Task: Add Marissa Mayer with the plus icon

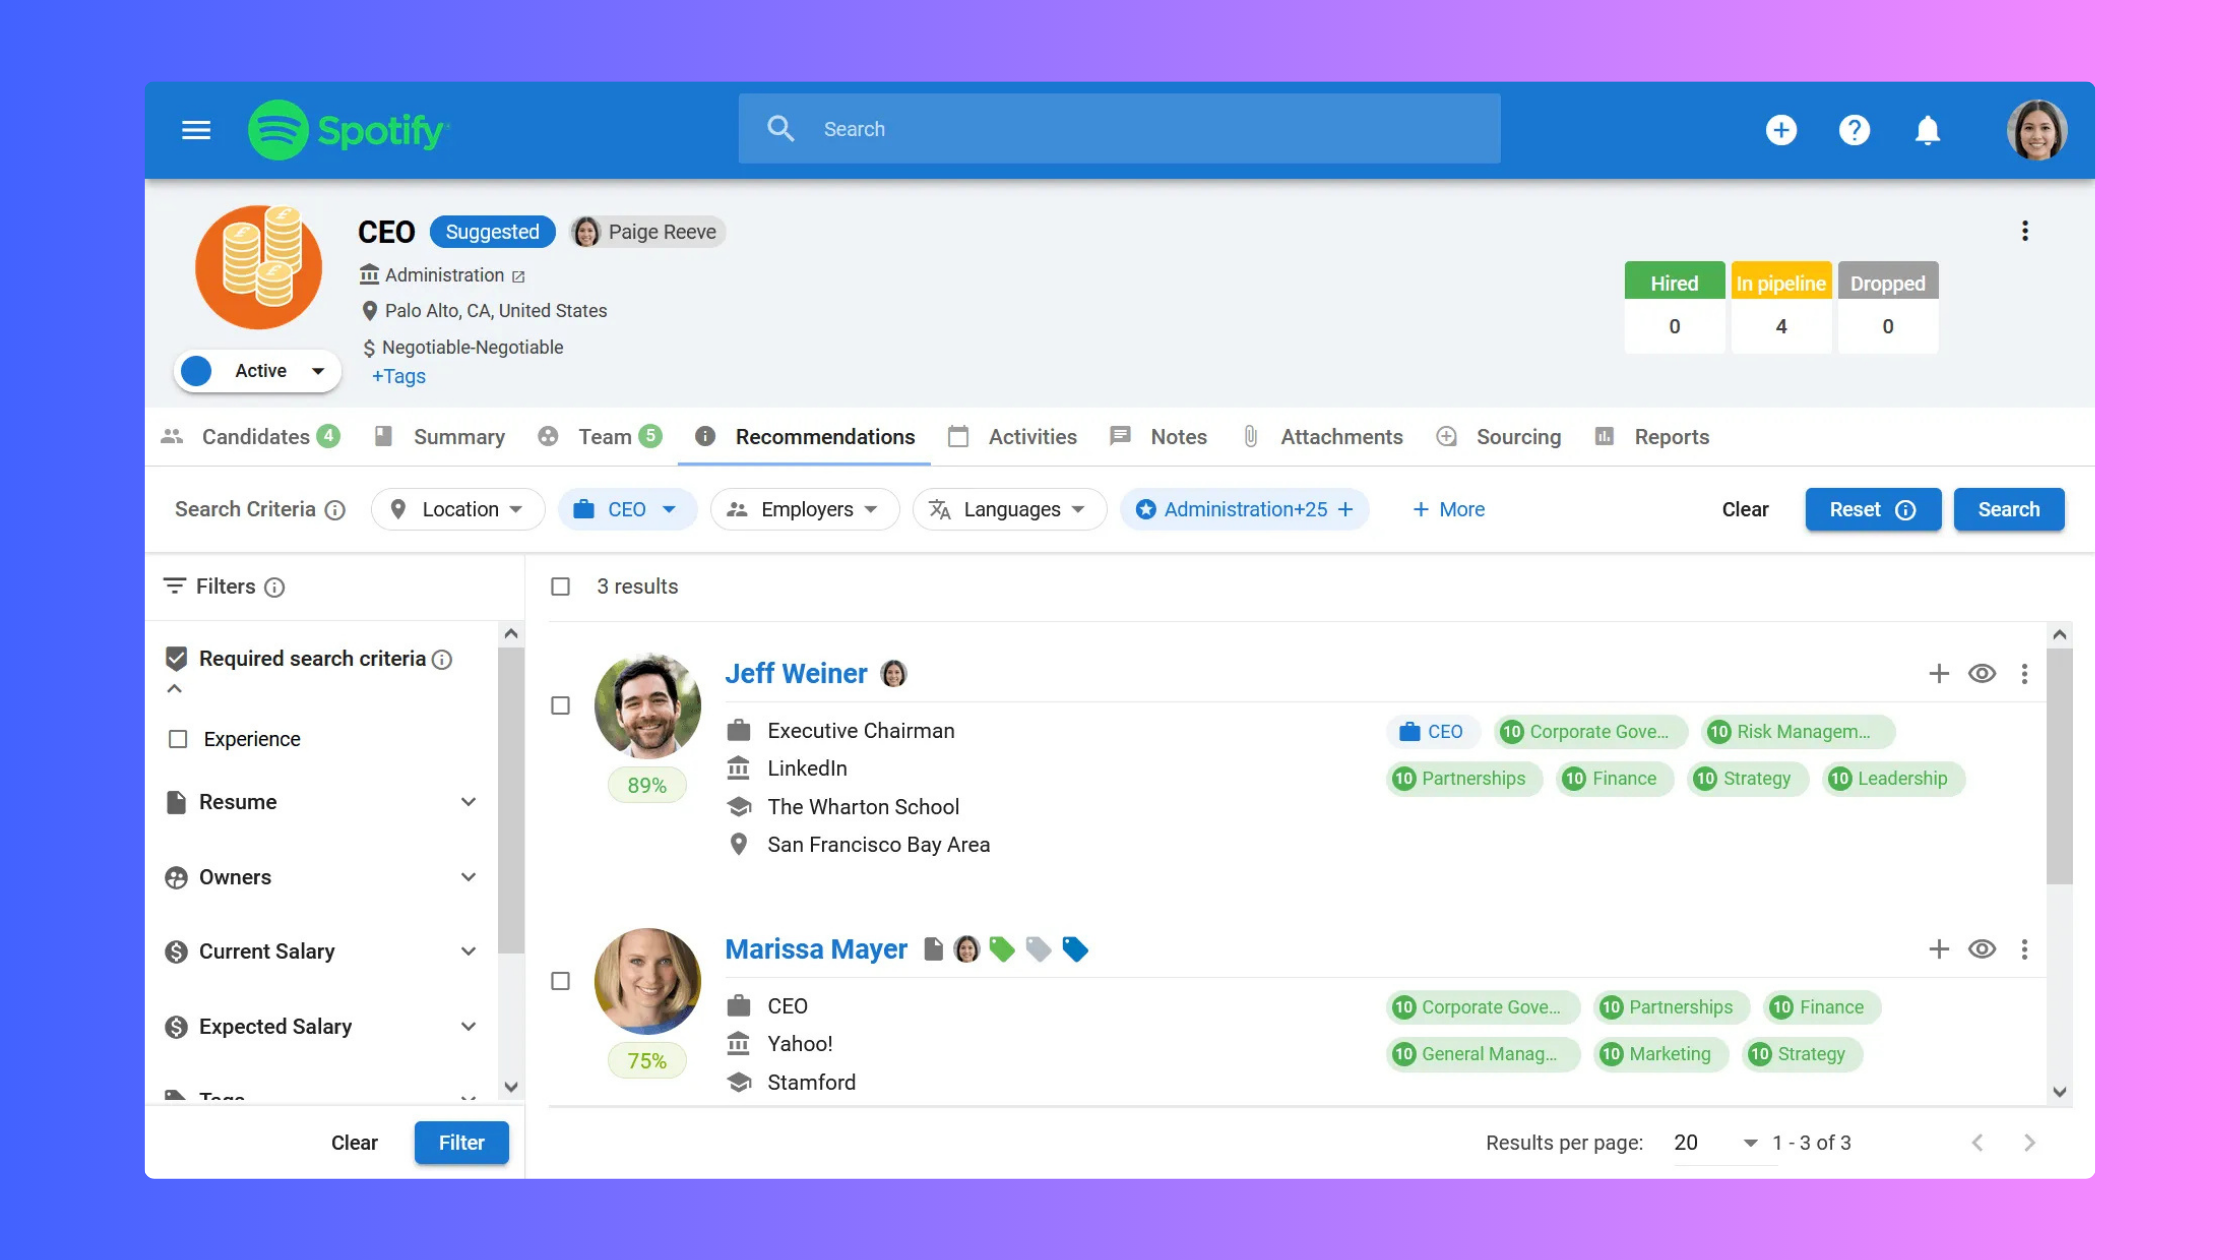Action: coord(1939,949)
